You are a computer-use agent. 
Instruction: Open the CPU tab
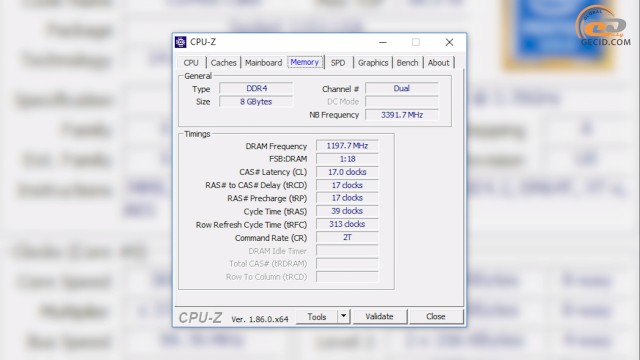191,63
